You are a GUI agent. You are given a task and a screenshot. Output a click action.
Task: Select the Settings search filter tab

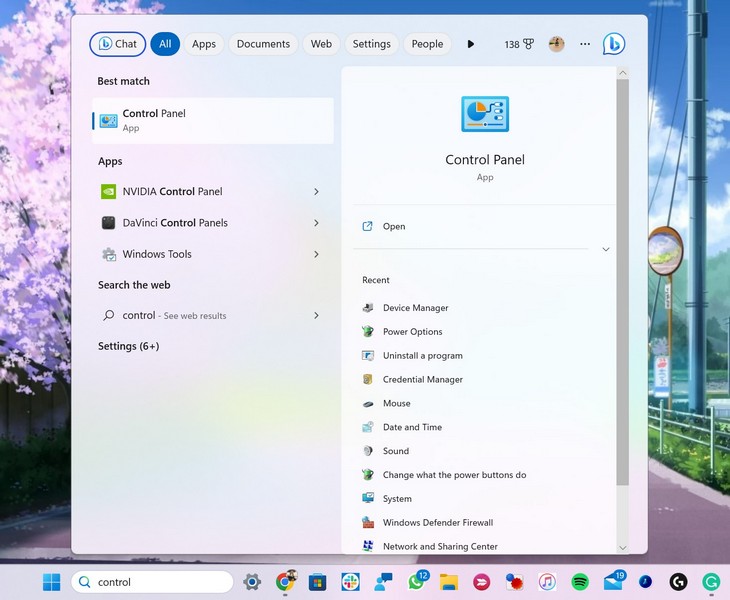[x=371, y=44]
